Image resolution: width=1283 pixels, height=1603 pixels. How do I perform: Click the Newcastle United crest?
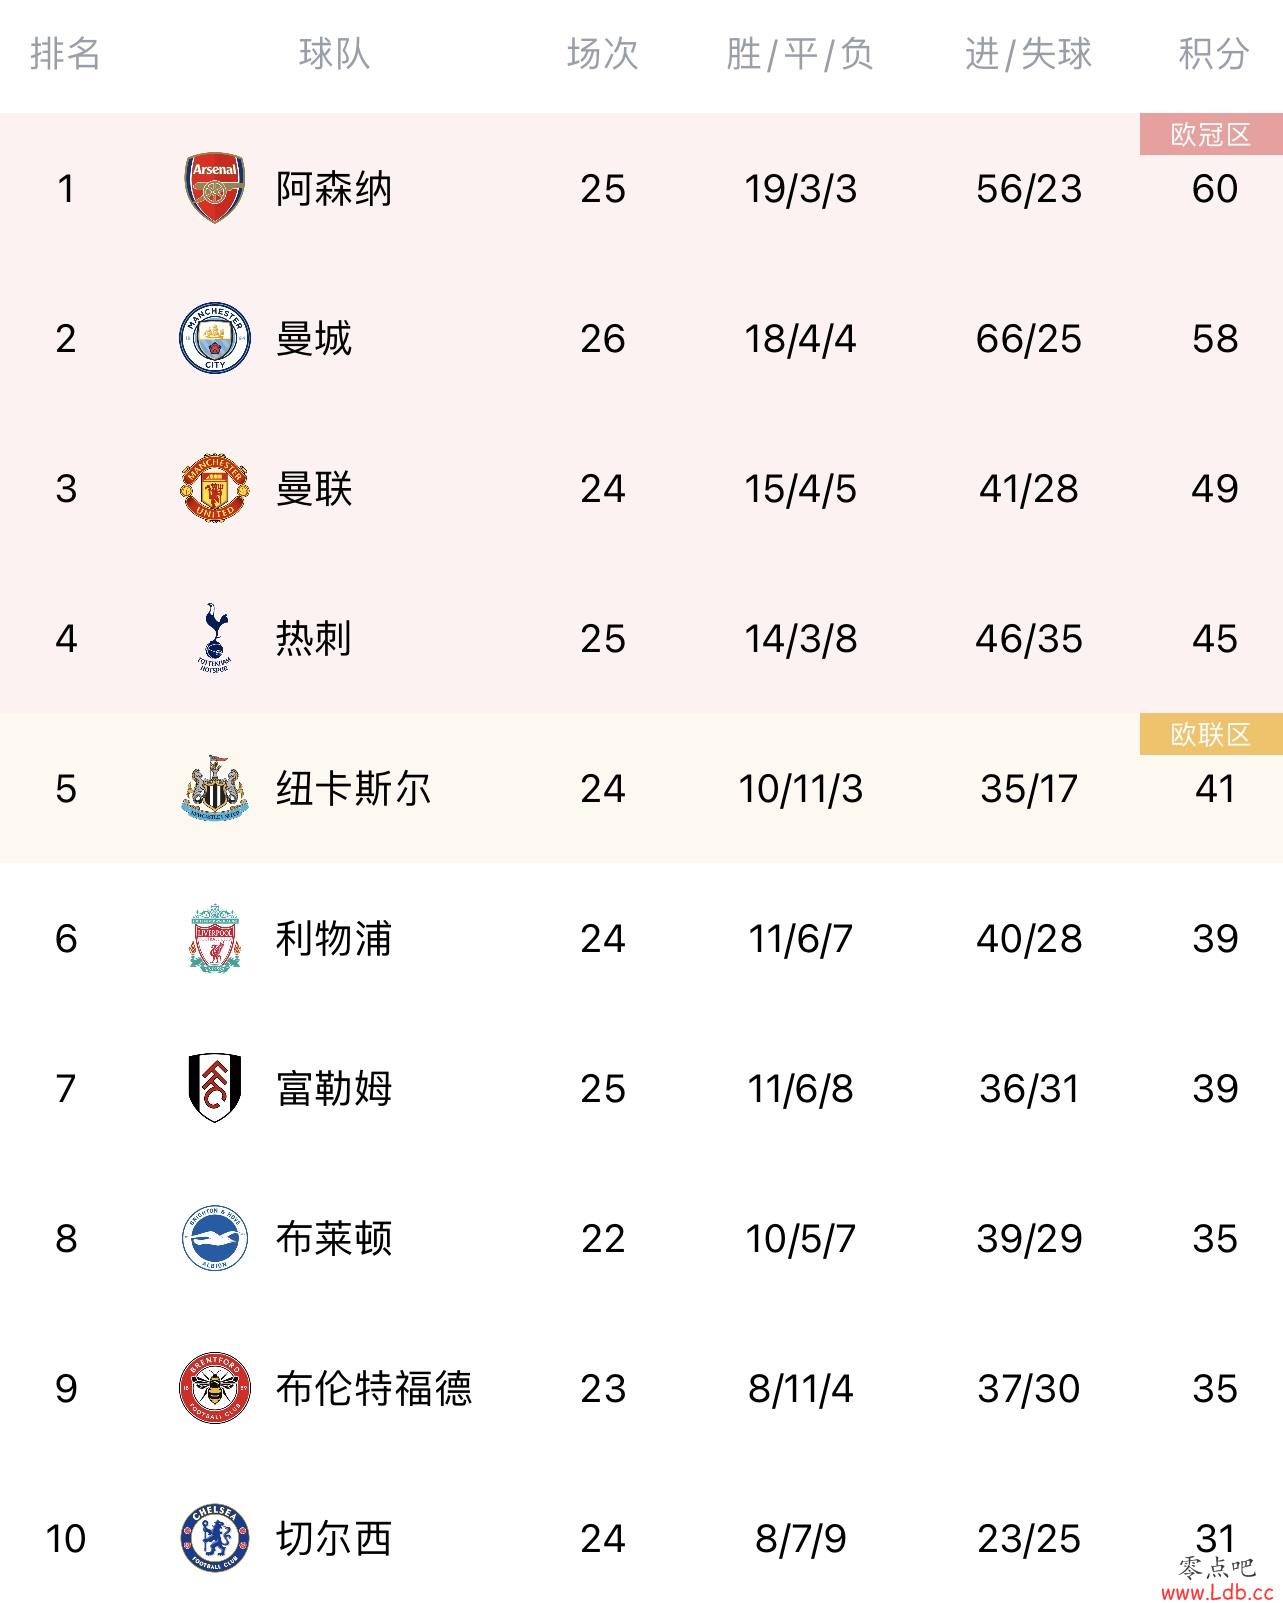click(215, 788)
